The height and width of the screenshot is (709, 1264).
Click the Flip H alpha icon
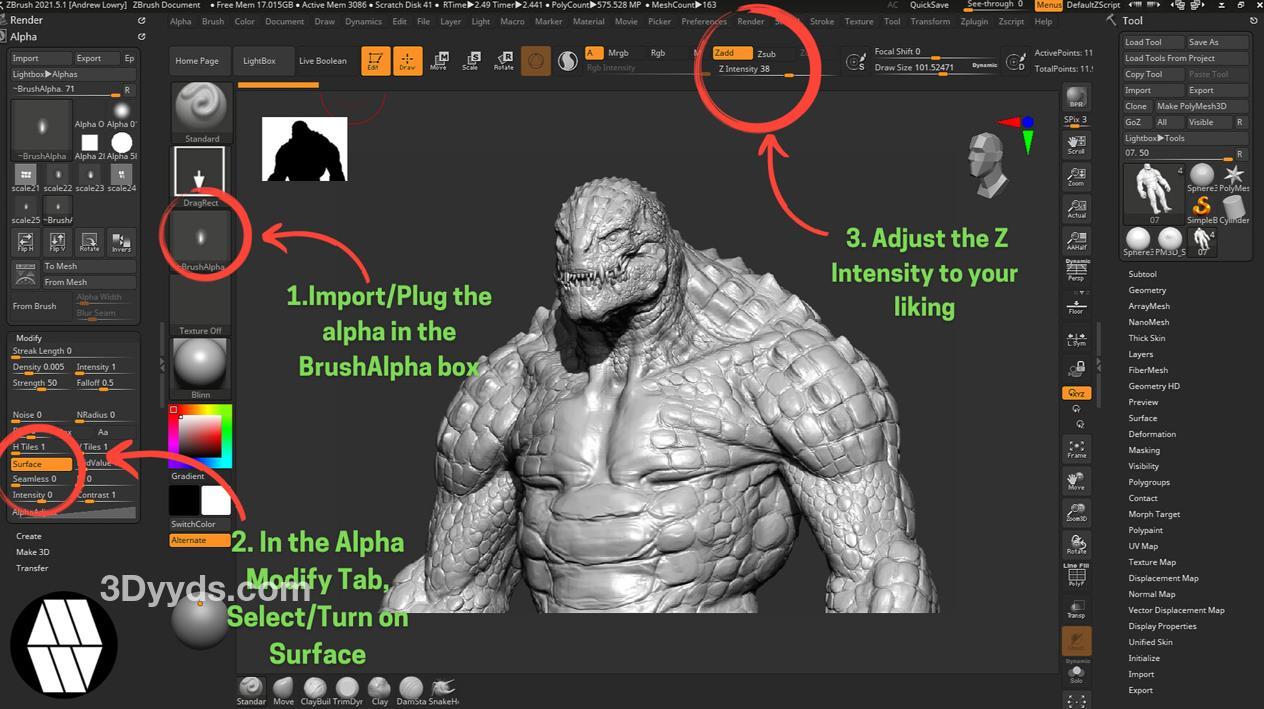click(25, 242)
